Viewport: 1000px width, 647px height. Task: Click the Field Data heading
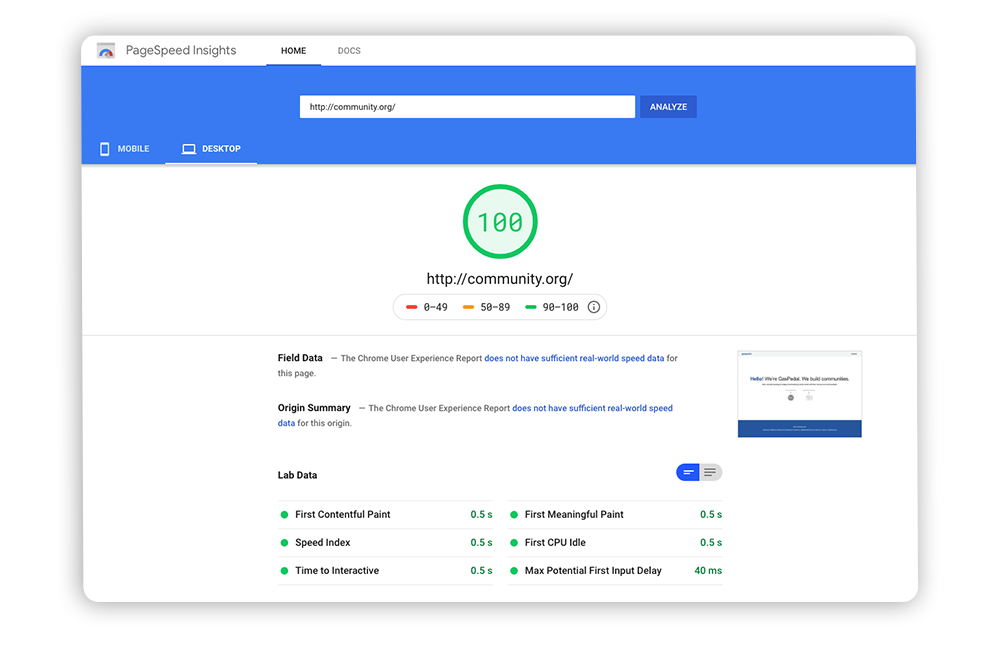point(300,358)
